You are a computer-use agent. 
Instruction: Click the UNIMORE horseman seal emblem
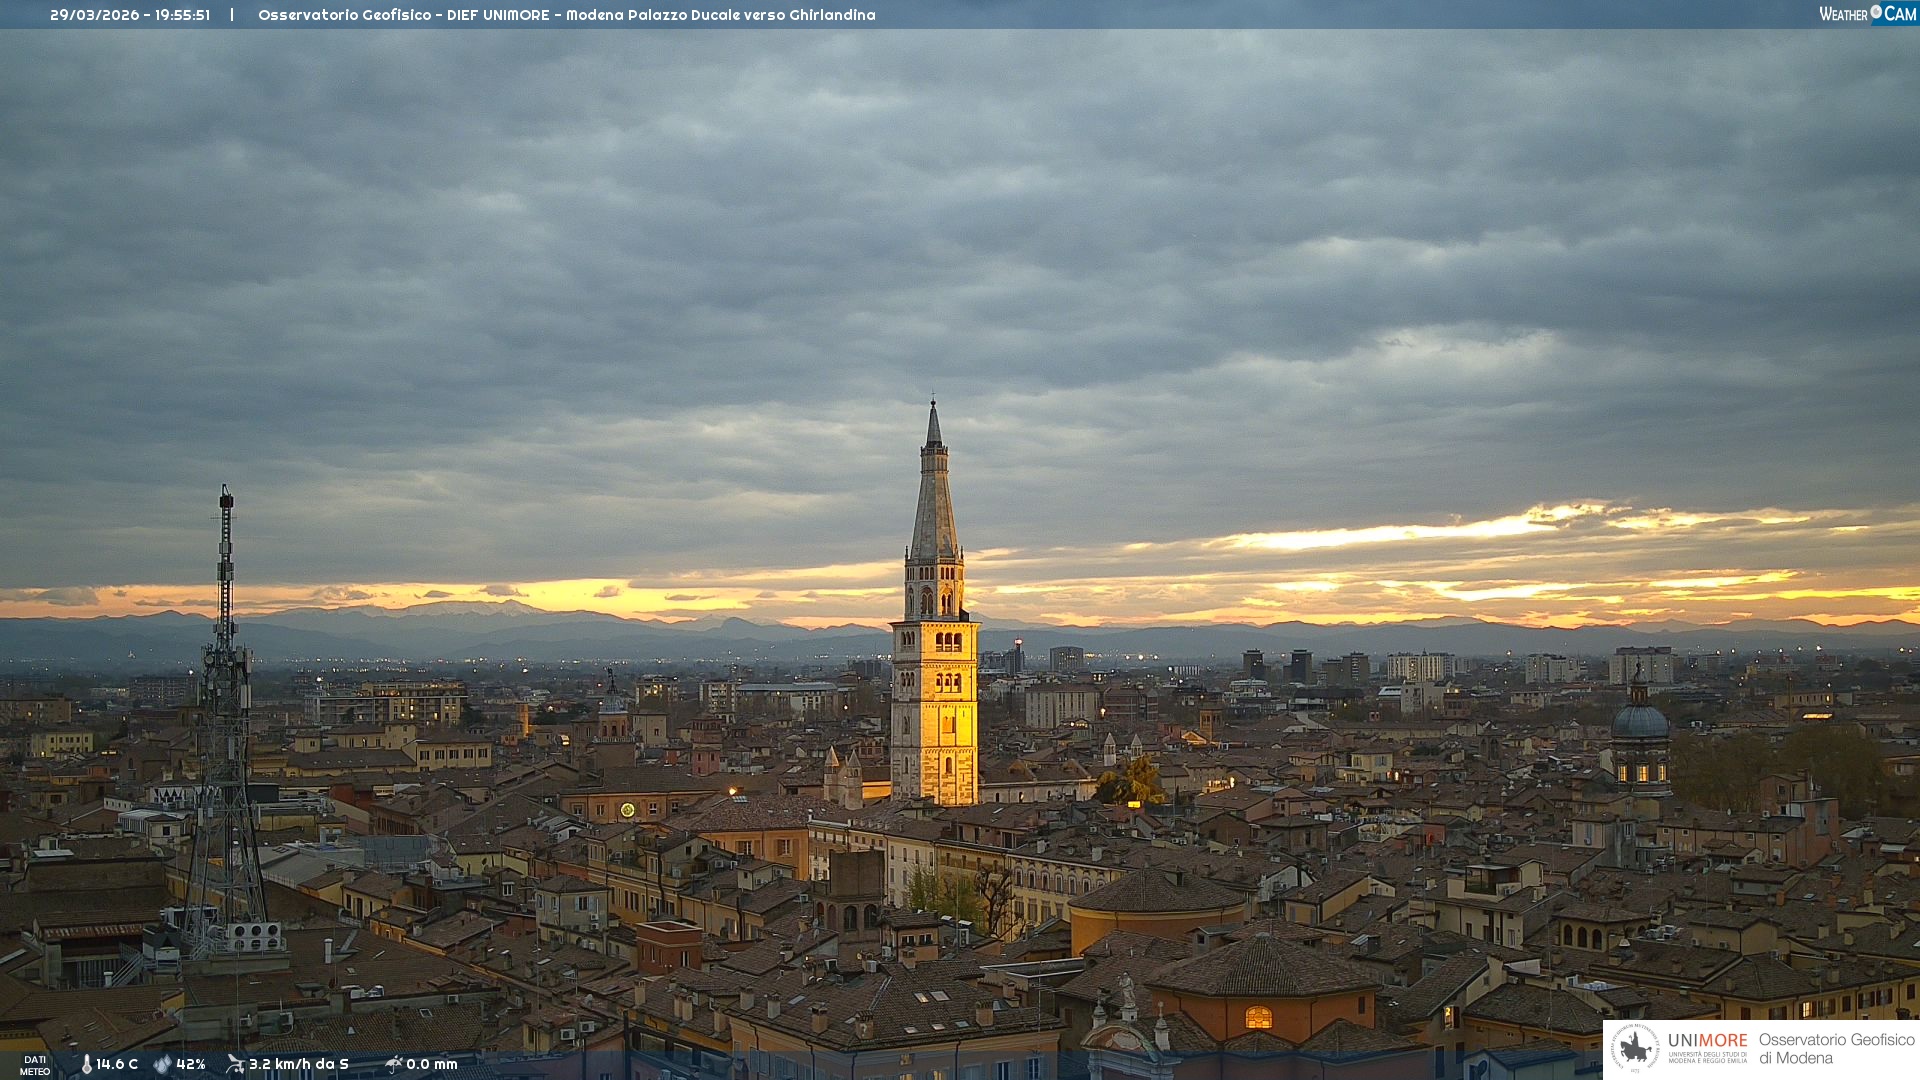(x=1635, y=1048)
